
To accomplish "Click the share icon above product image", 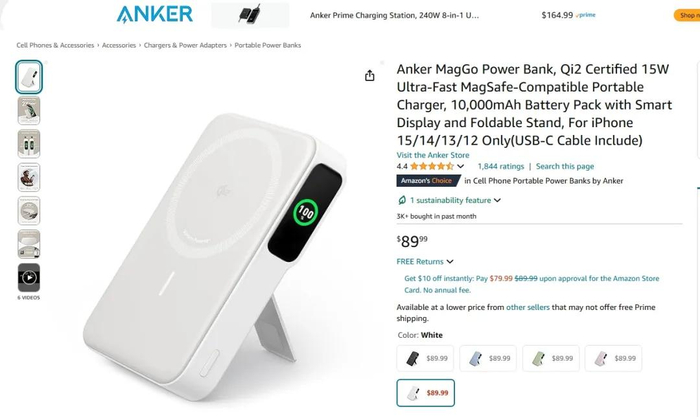I will point(370,75).
